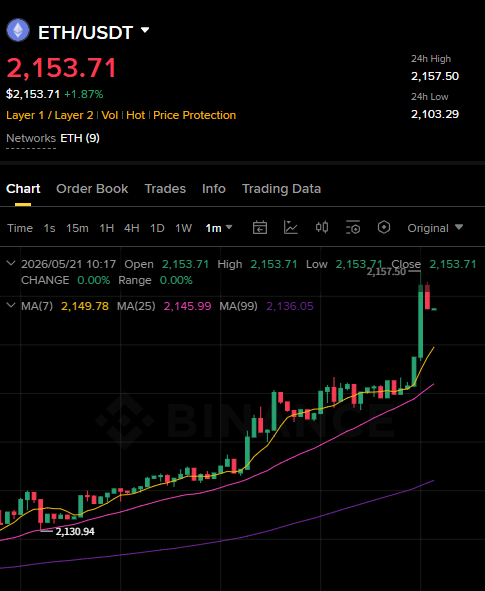
Task: Click the CHANGE 0.00% value
Action: click(x=93, y=280)
